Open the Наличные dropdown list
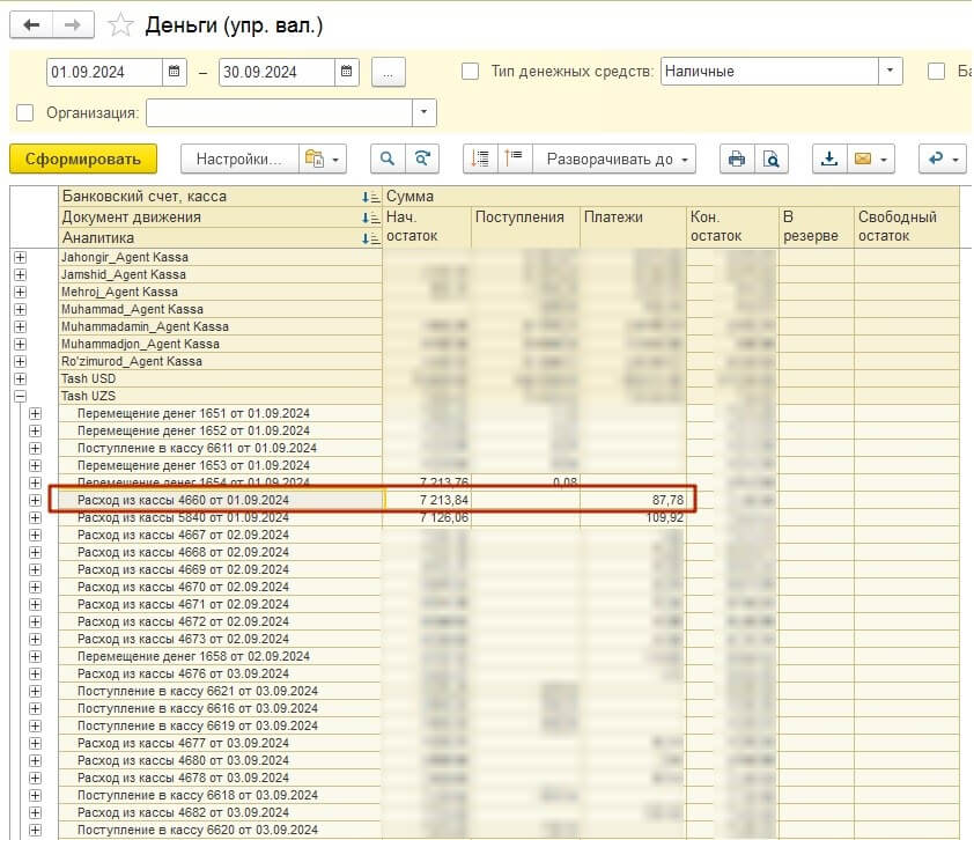Image resolution: width=974 pixels, height=841 pixels. coord(890,72)
